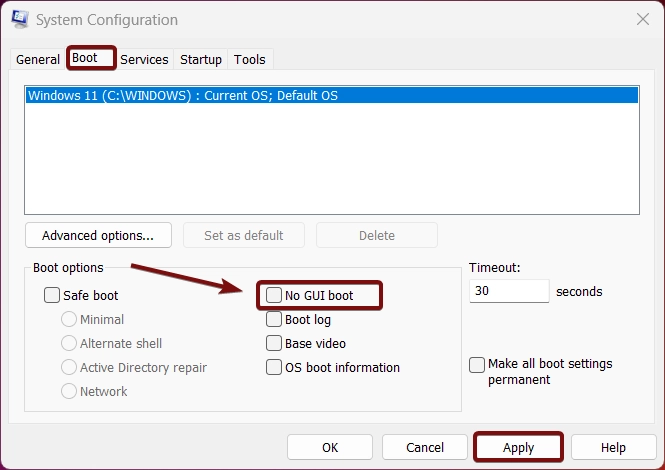This screenshot has width=665, height=470.
Task: Click the Delete button
Action: 377,235
